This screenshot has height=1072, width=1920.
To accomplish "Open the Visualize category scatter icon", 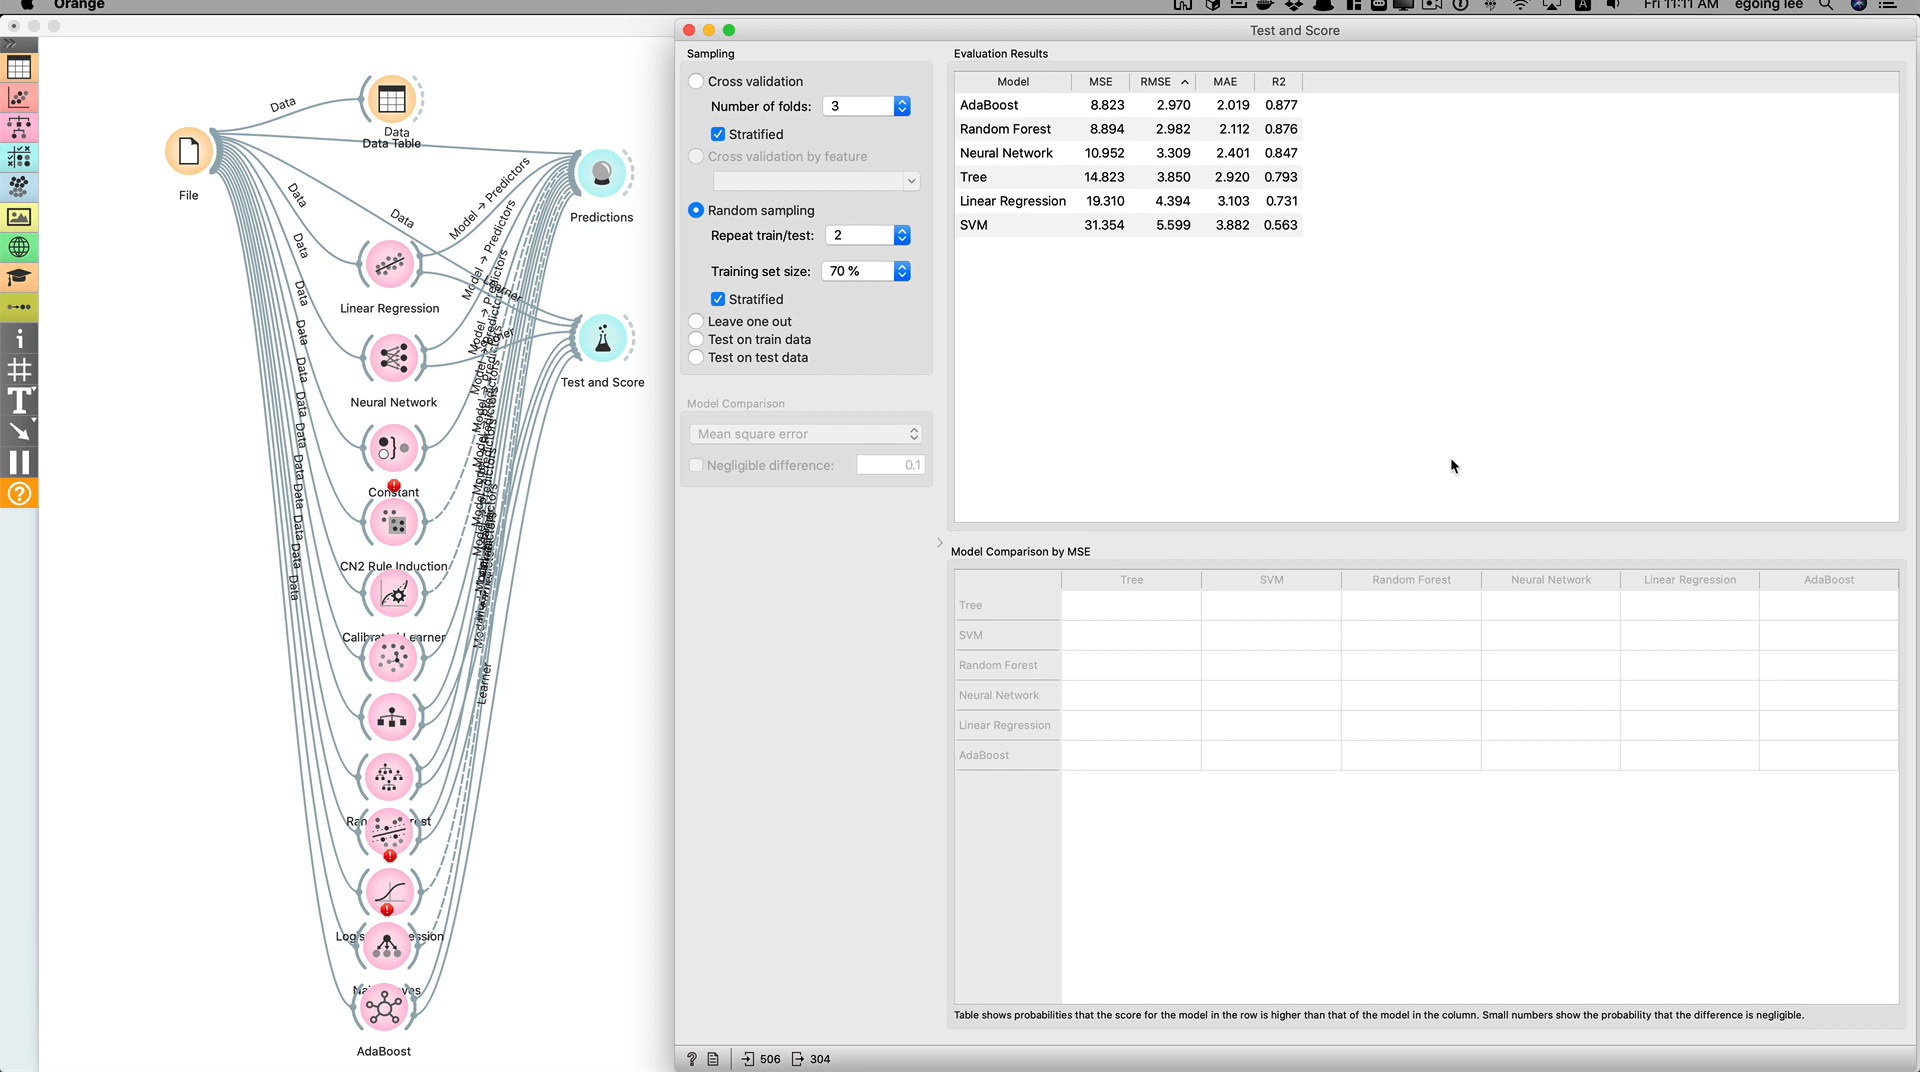I will [x=19, y=98].
